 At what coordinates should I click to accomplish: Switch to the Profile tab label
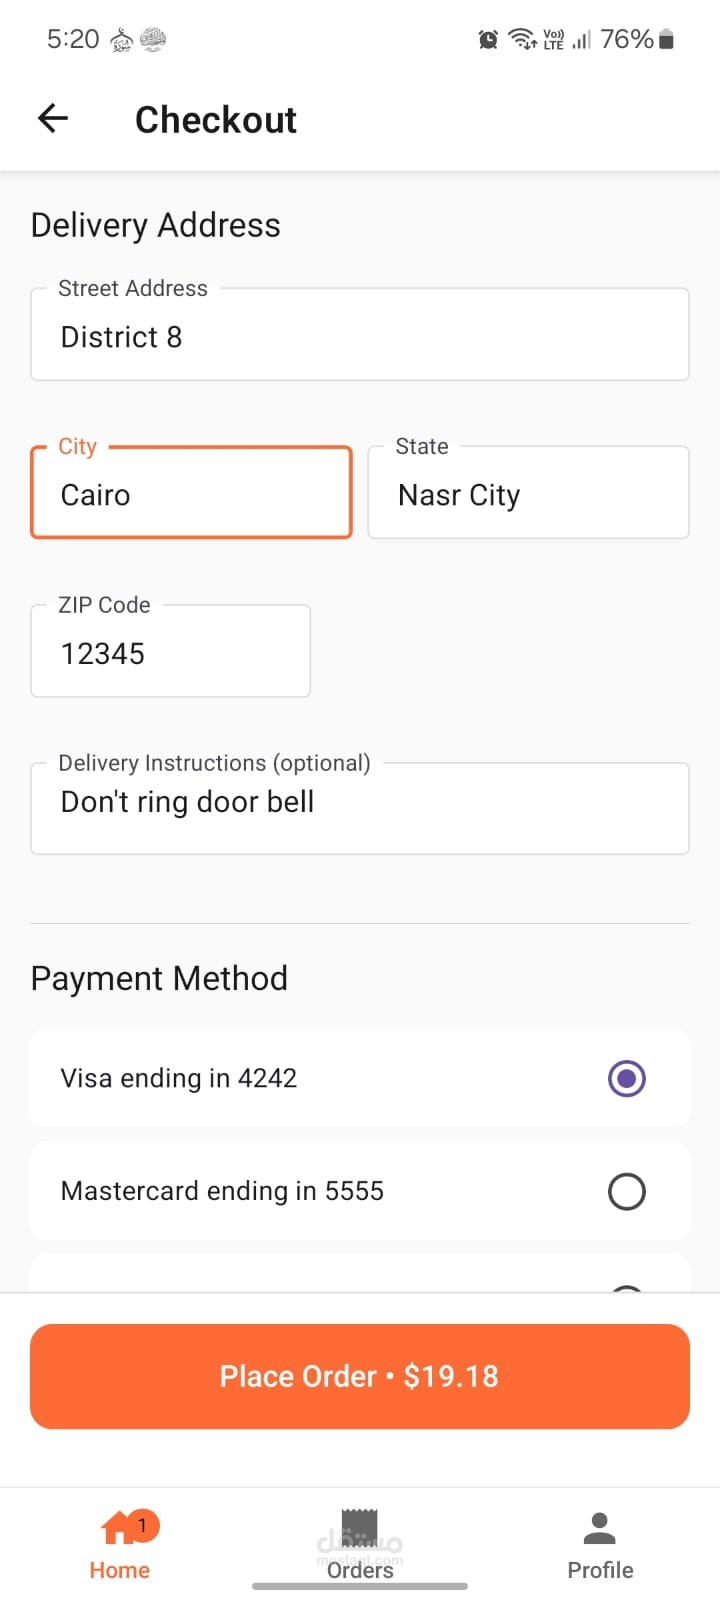[600, 1570]
